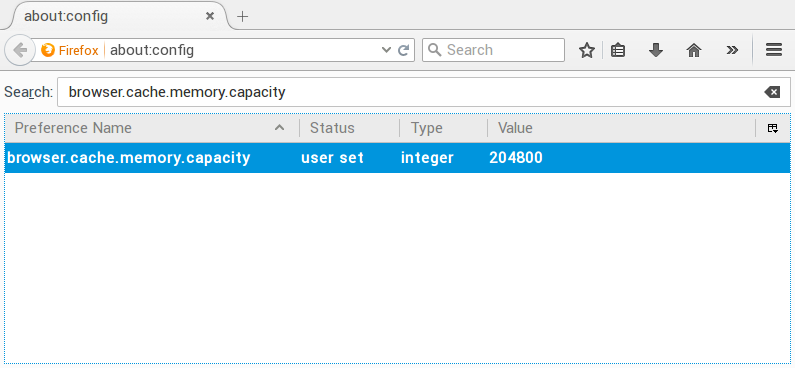
Task: Sort by the Status column header
Action: [349, 128]
